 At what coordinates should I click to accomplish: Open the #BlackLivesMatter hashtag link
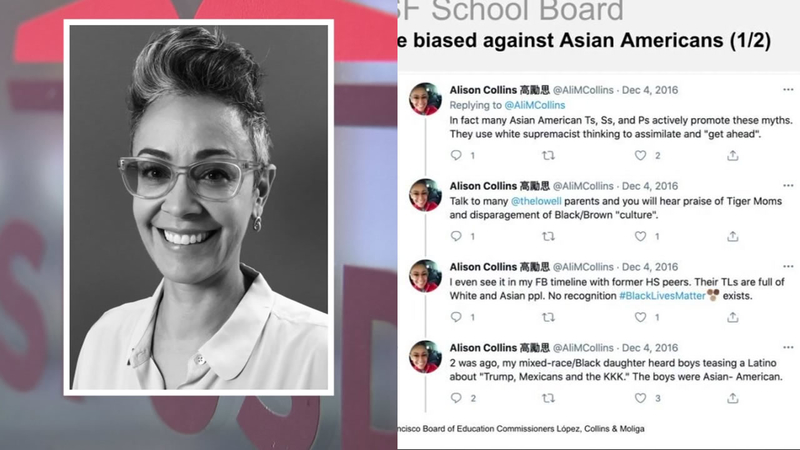coord(662,296)
